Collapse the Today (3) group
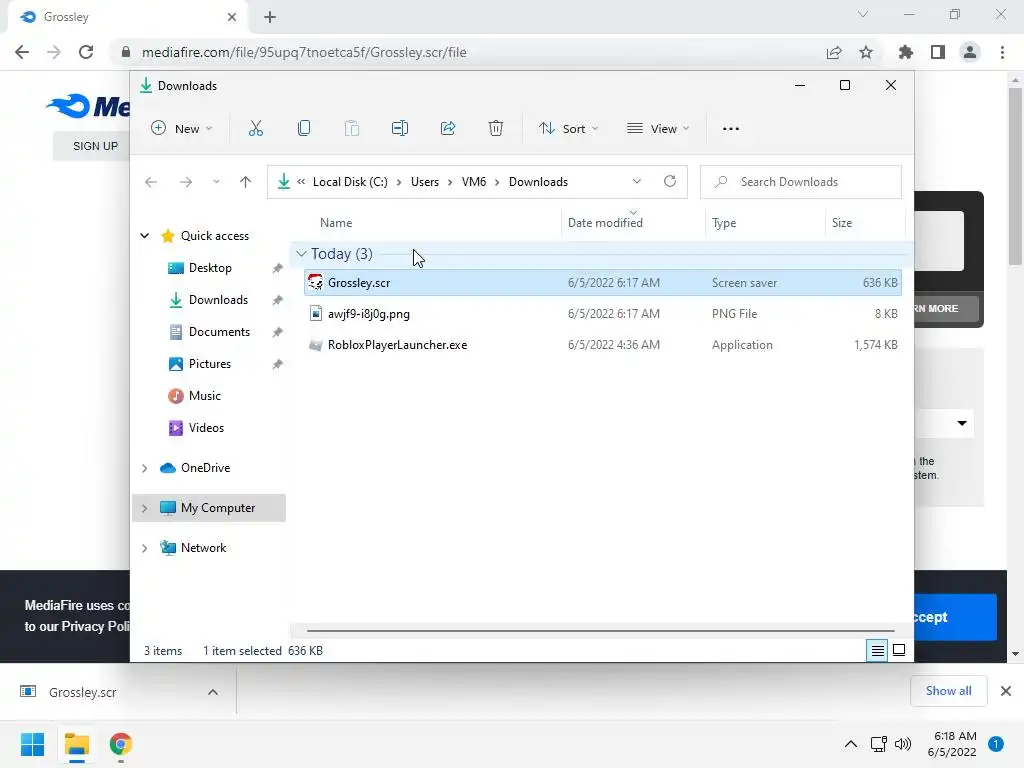Screen dimensions: 1024x768 301,254
